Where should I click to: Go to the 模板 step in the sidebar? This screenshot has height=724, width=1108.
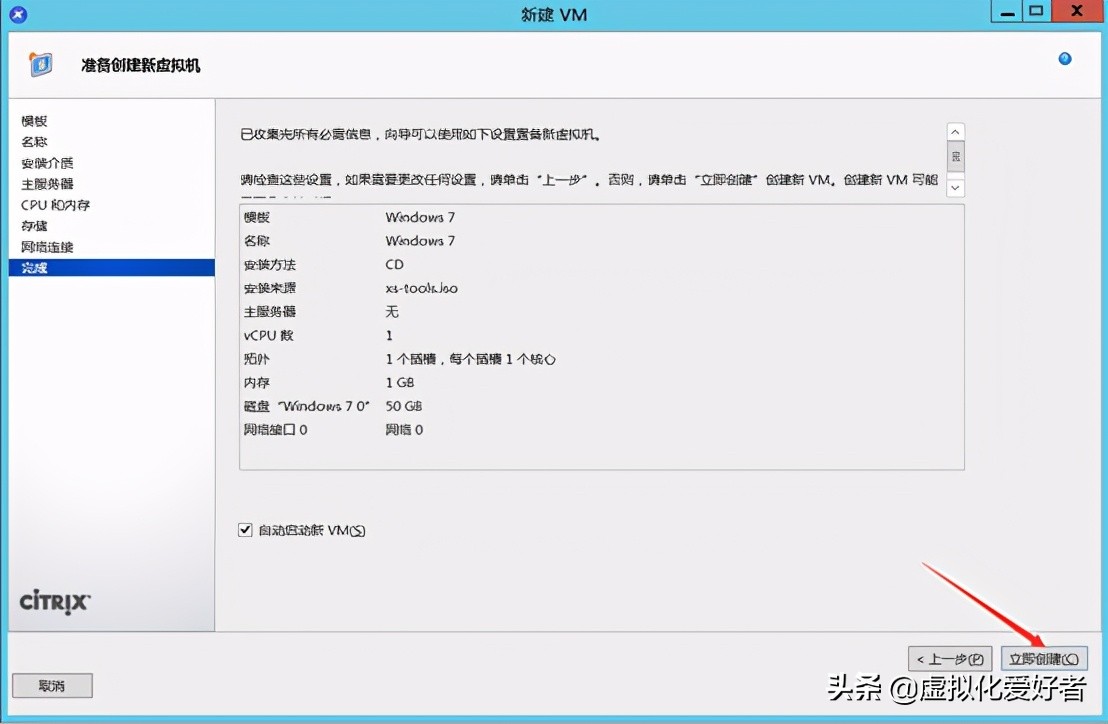click(x=34, y=121)
